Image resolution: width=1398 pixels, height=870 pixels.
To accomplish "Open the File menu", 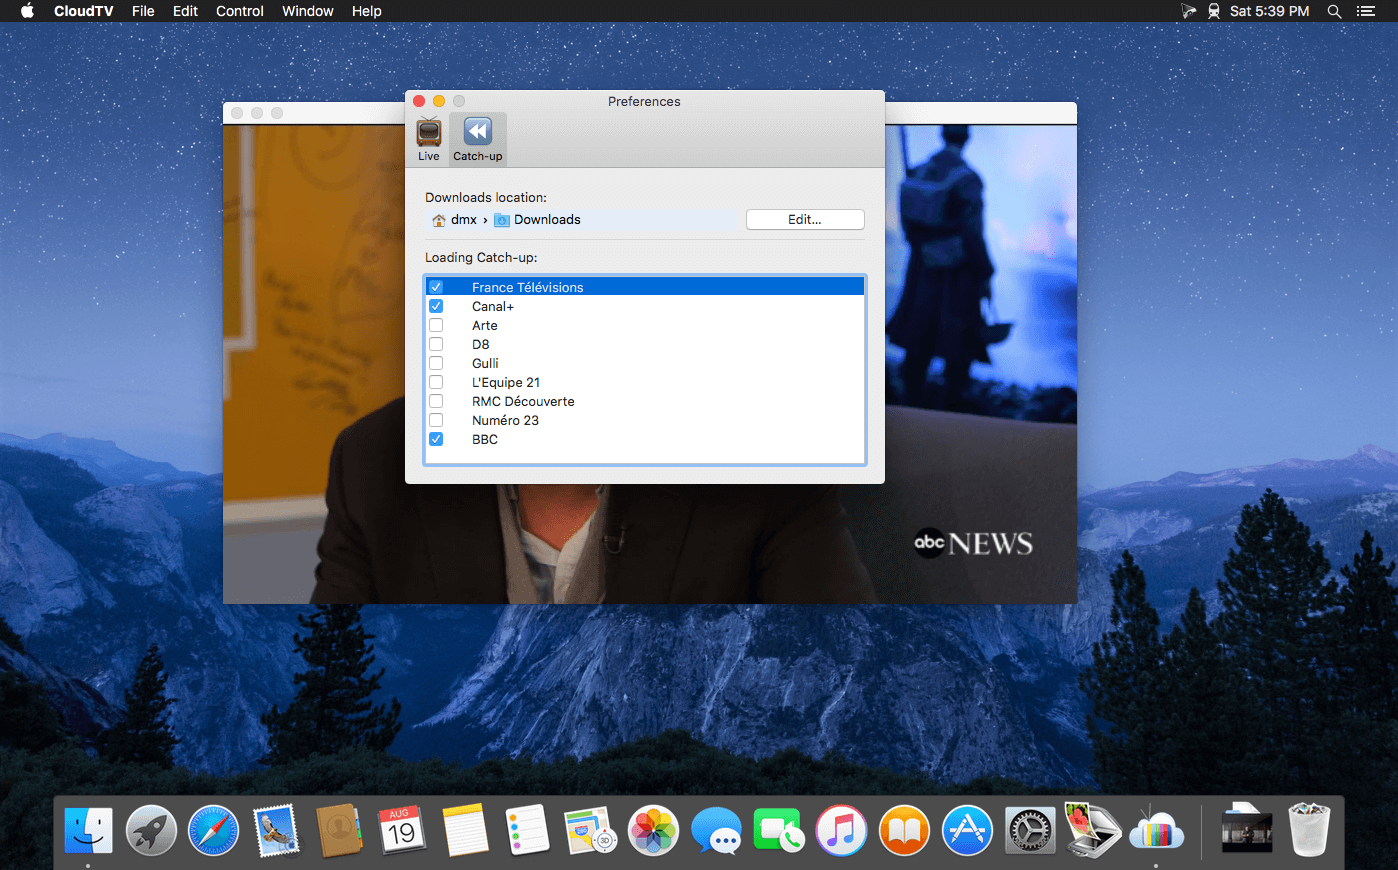I will tap(143, 11).
